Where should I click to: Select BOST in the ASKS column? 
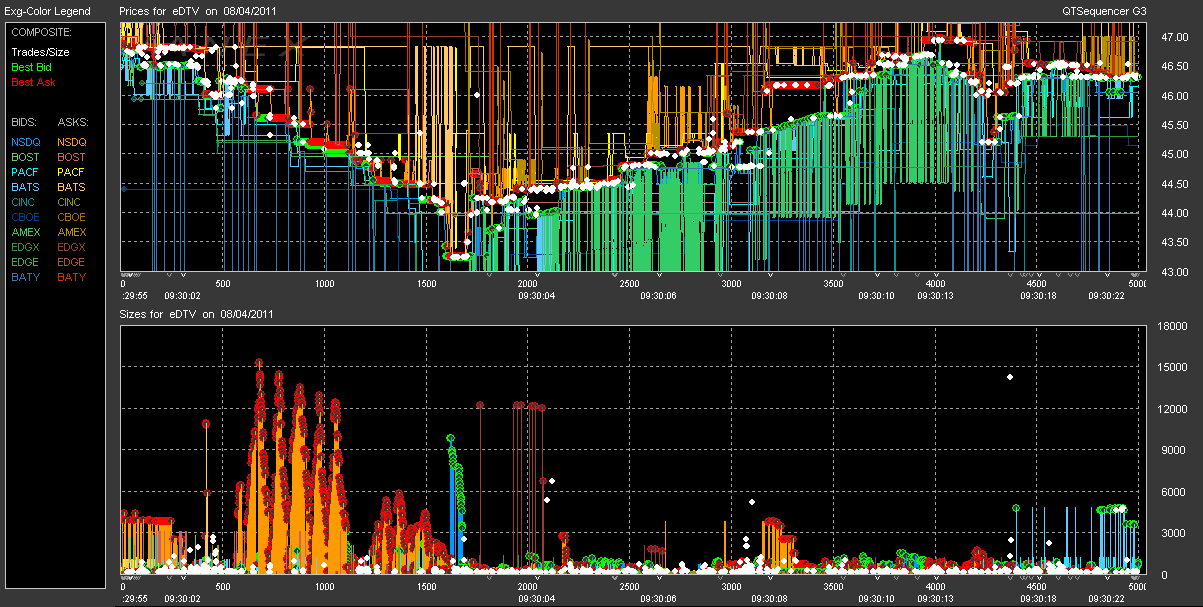pyautogui.click(x=72, y=157)
